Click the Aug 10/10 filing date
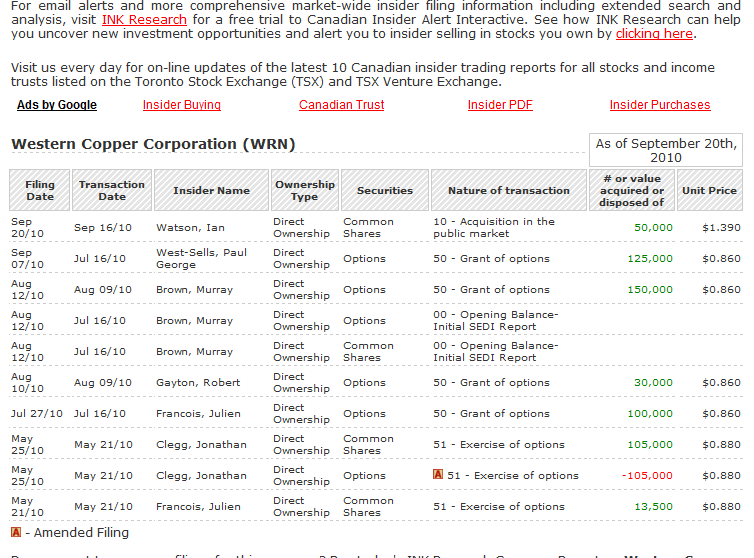The width and height of the screenshot is (754, 558). coord(27,382)
